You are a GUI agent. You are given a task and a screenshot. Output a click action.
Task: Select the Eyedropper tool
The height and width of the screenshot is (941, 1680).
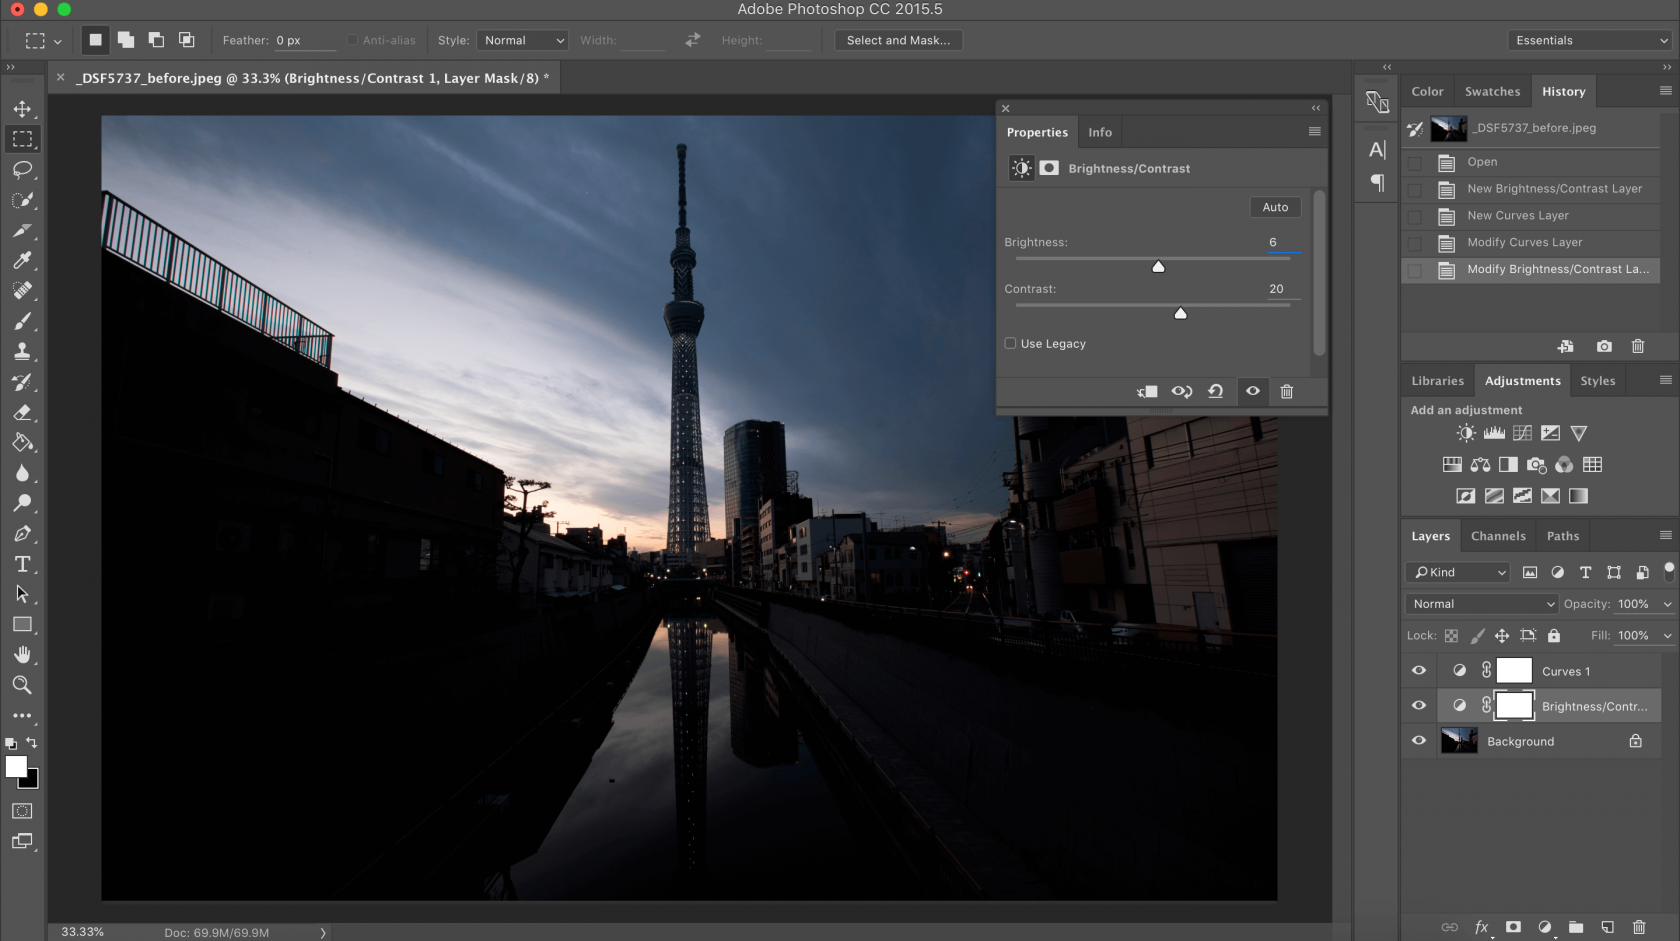[x=23, y=261]
